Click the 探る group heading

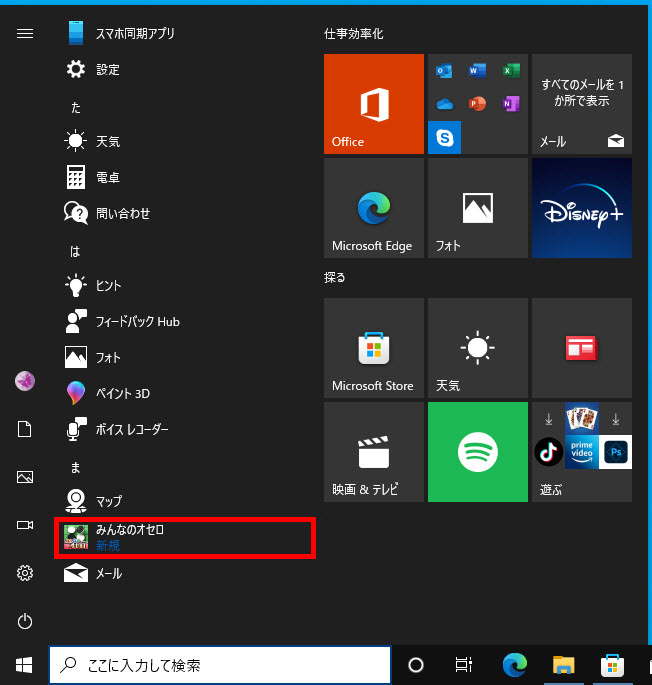coord(335,277)
